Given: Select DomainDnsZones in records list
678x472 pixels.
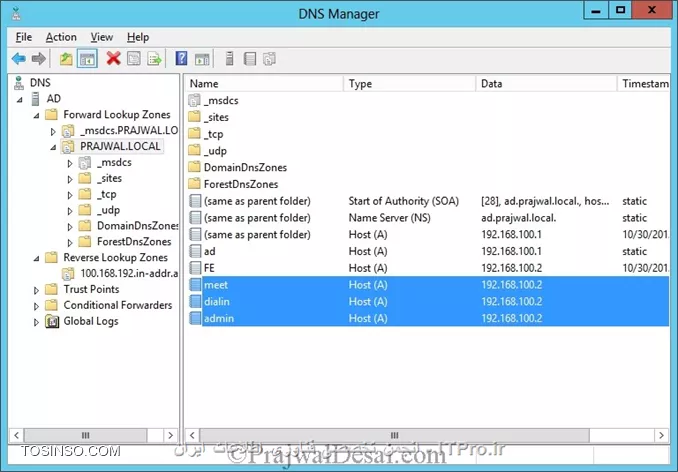Looking at the screenshot, I should pyautogui.click(x=245, y=167).
